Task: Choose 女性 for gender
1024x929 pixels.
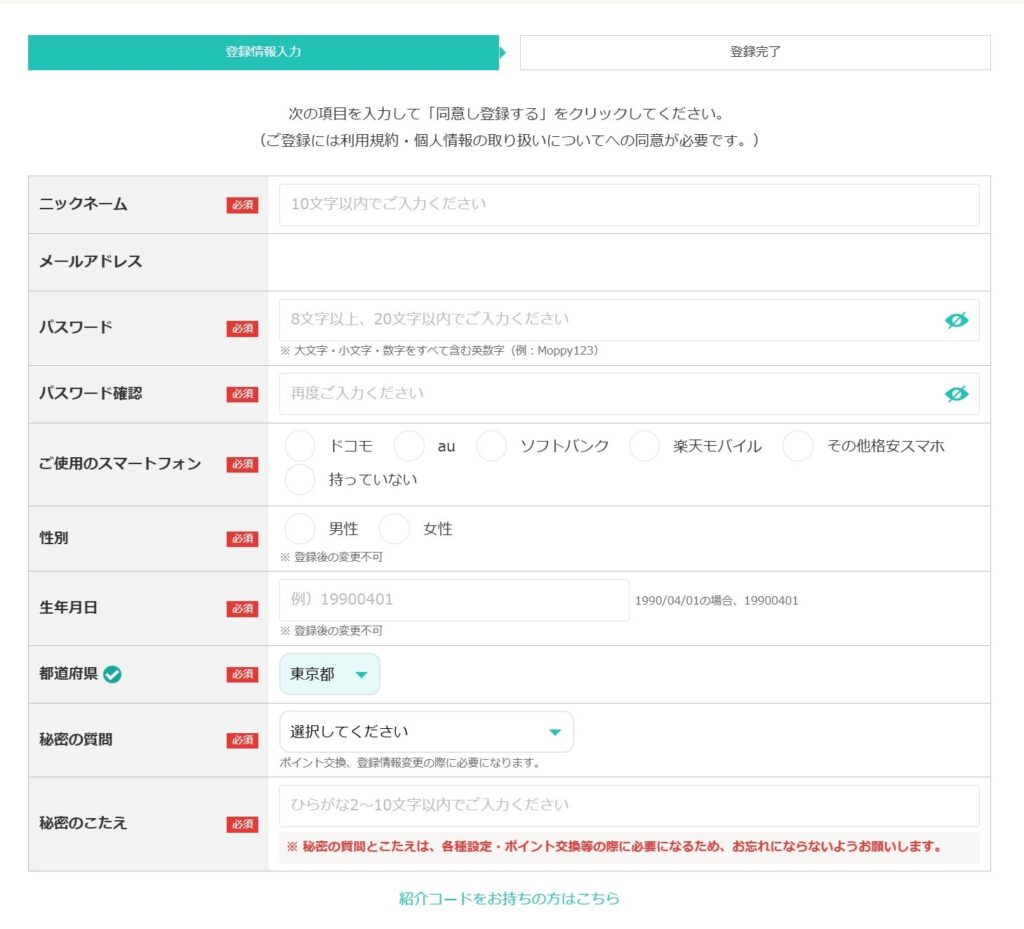Action: (x=394, y=529)
